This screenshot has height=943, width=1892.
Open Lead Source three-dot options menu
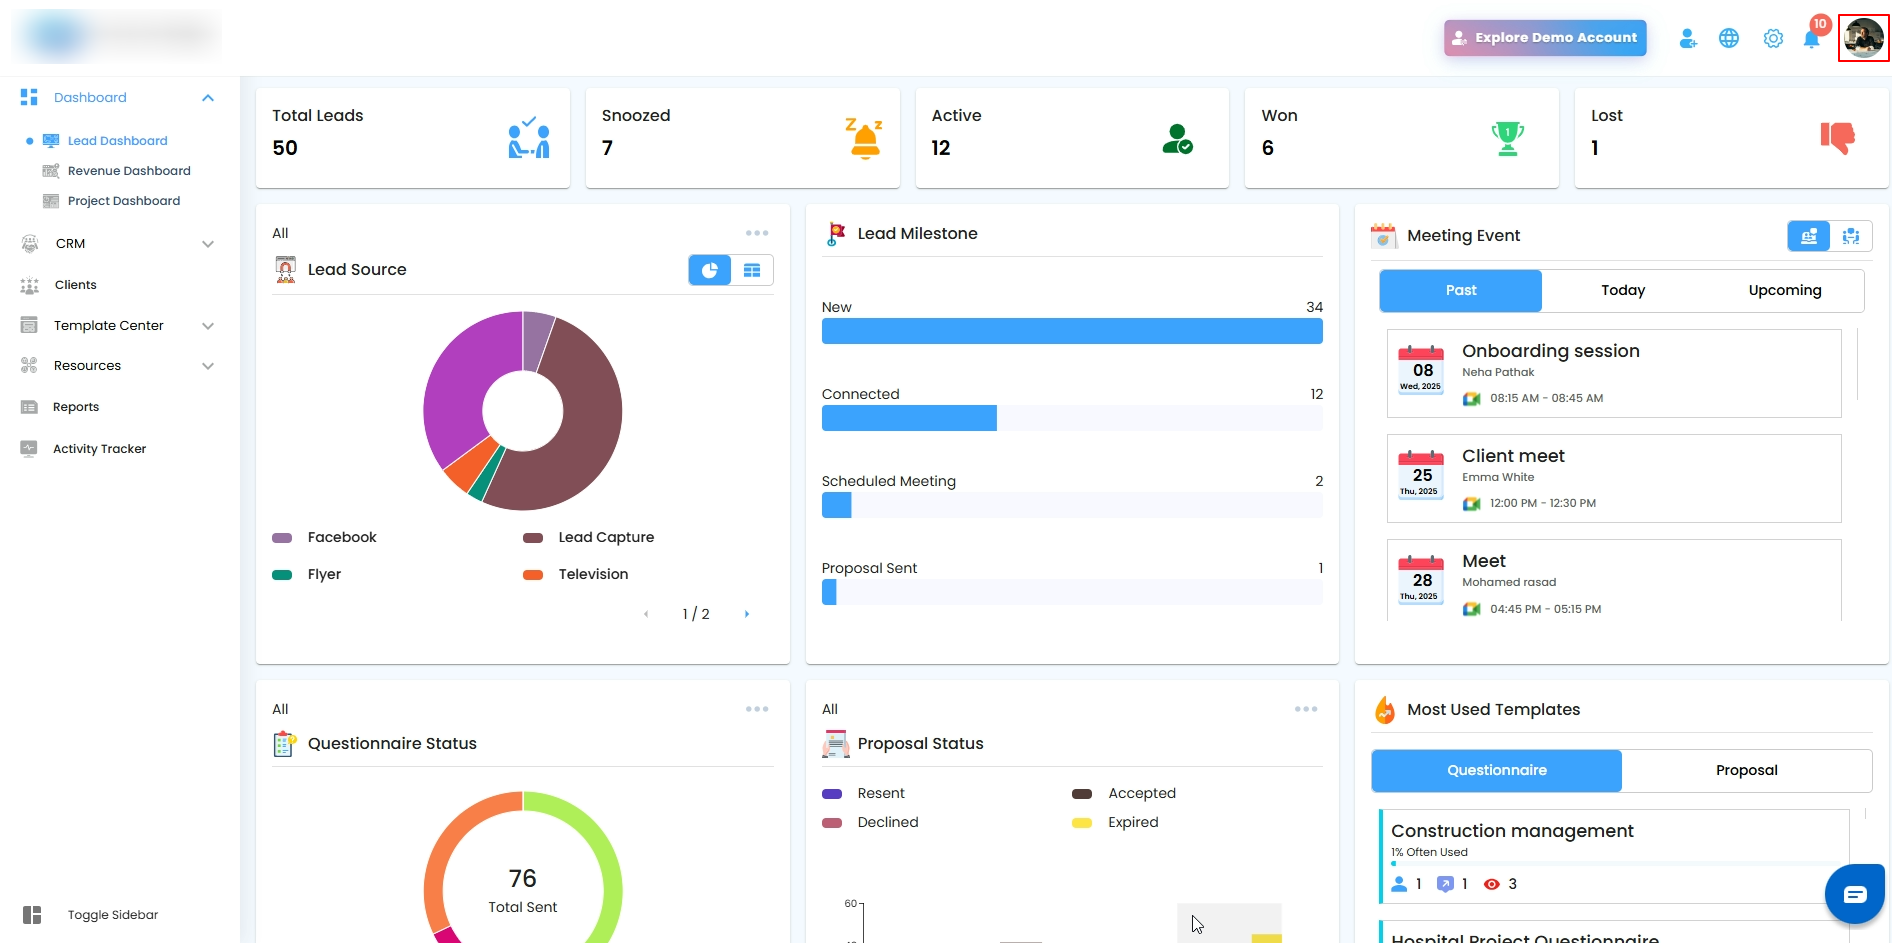point(757,233)
